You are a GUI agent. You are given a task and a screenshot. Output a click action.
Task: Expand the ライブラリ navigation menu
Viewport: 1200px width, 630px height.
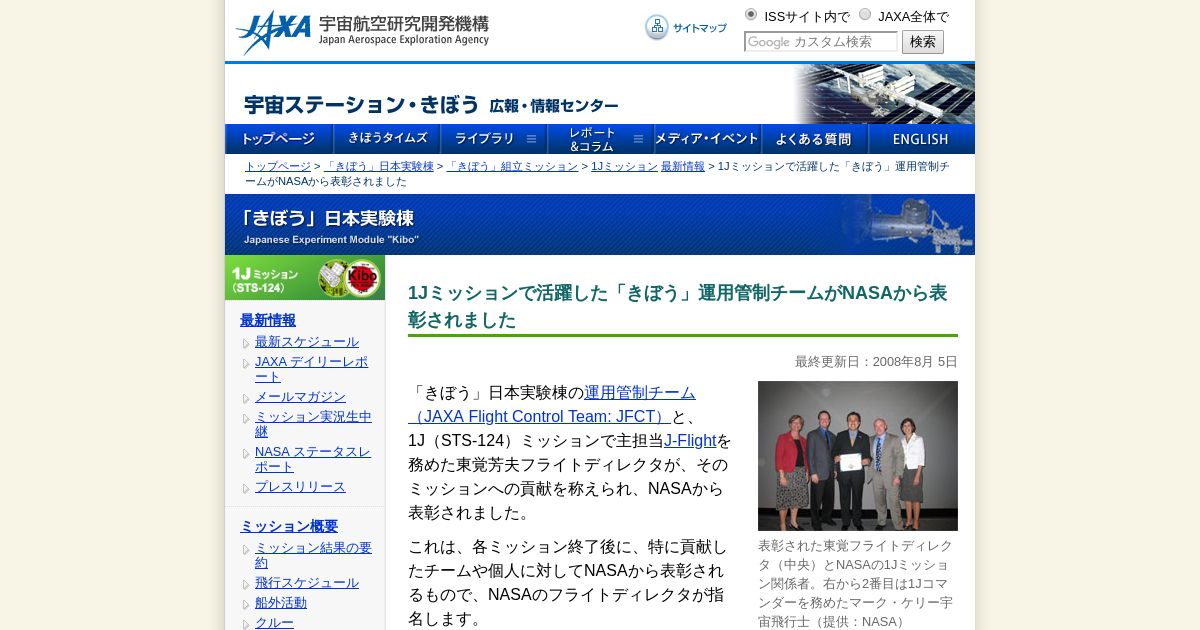tap(494, 139)
